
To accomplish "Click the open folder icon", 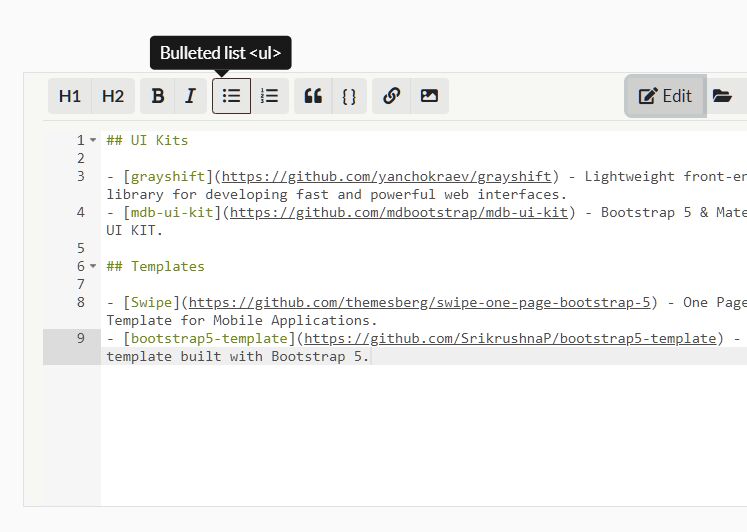I will [x=722, y=96].
